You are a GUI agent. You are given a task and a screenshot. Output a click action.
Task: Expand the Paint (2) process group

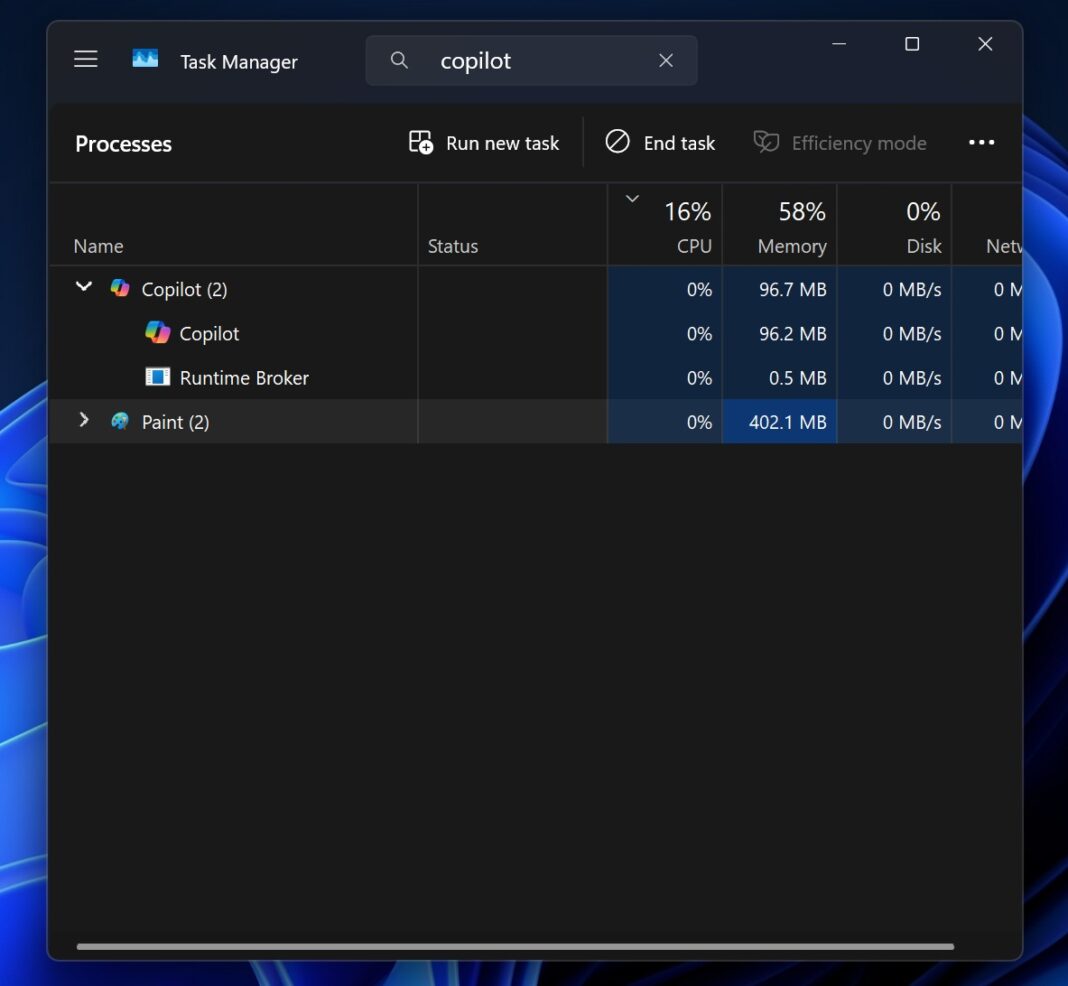click(84, 420)
